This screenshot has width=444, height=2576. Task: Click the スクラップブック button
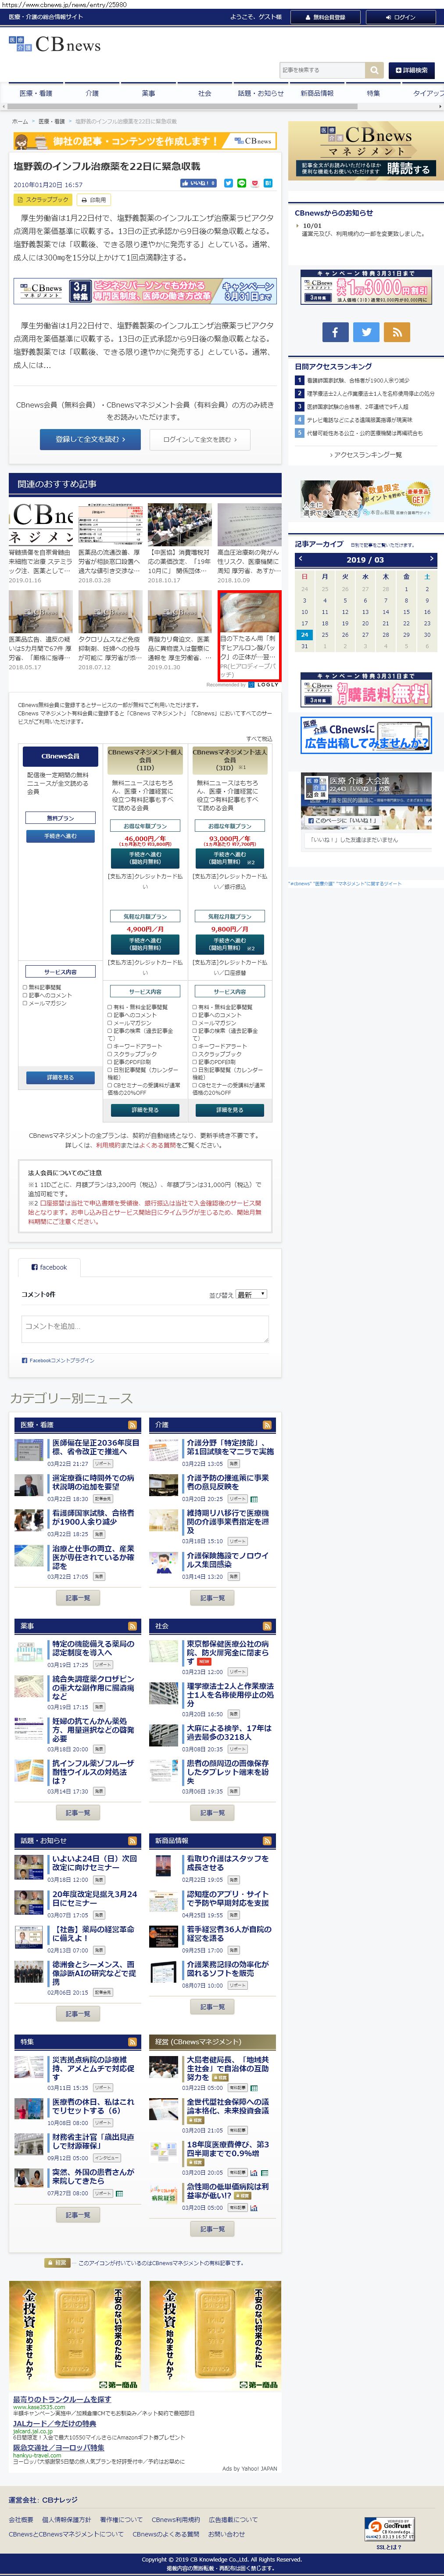pos(43,200)
